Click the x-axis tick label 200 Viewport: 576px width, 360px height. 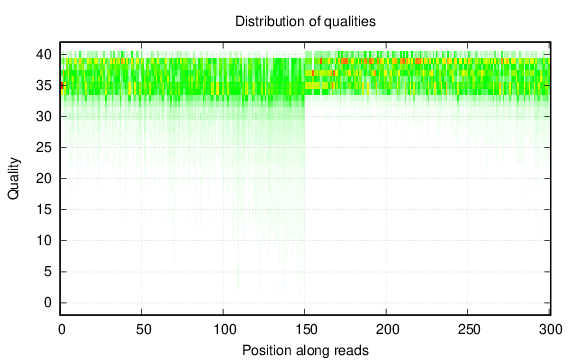tap(387, 330)
